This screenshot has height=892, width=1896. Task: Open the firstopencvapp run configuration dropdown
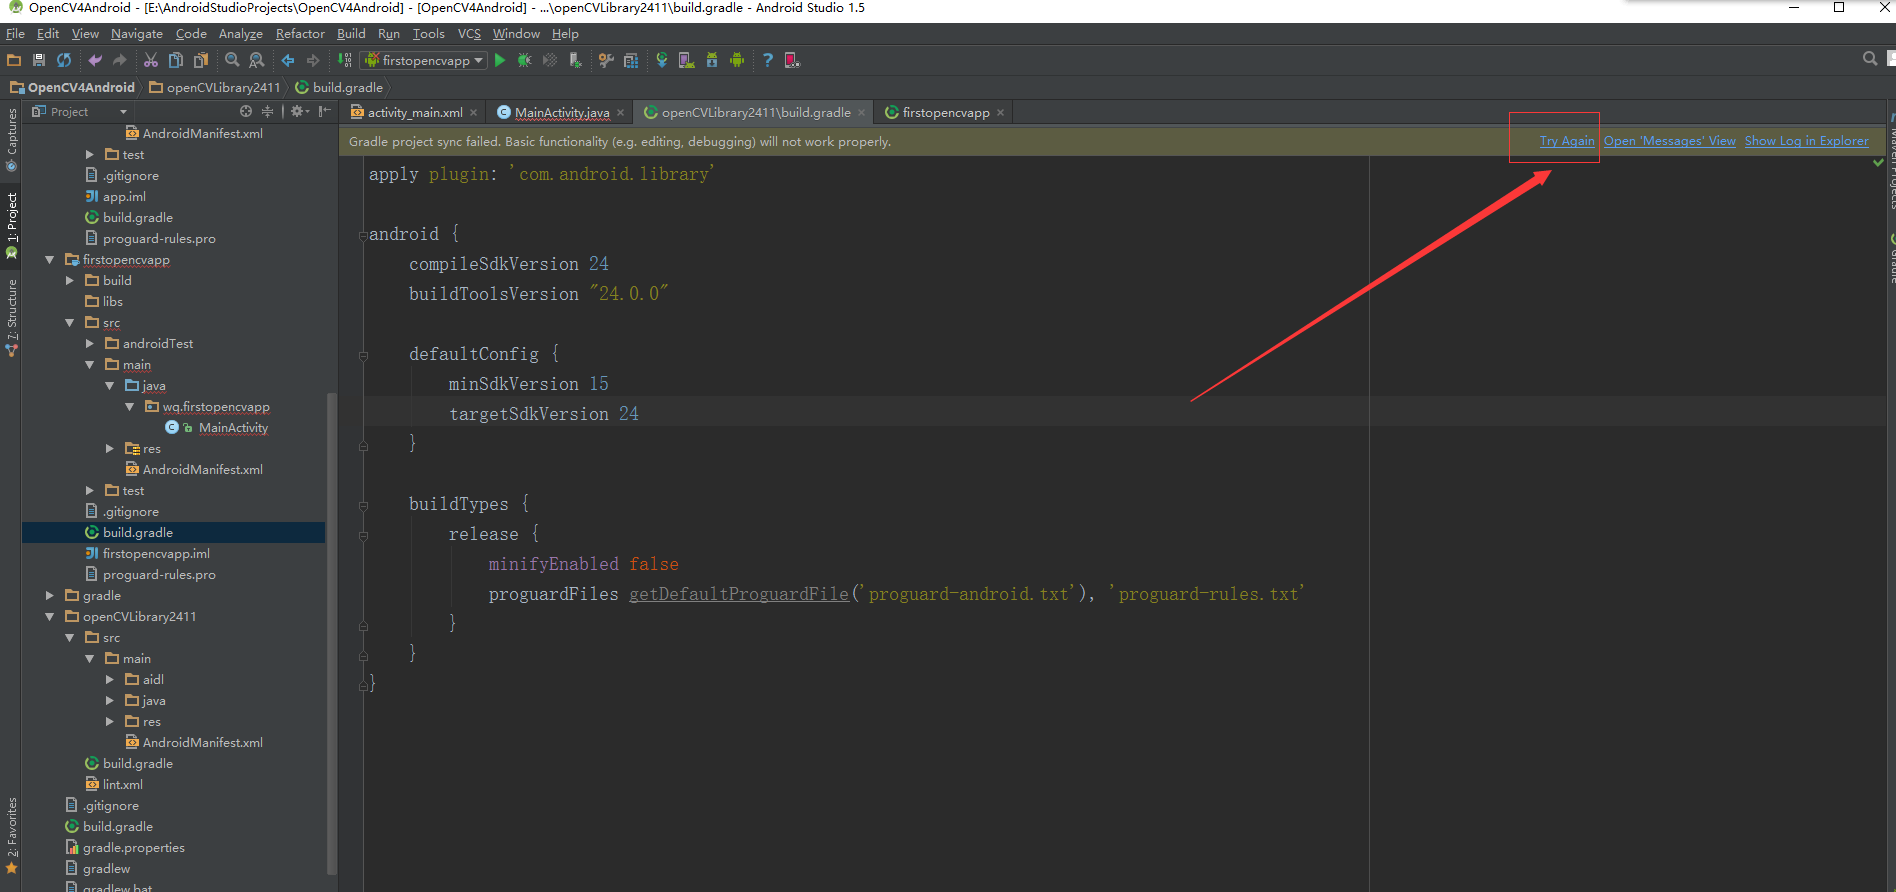[424, 60]
